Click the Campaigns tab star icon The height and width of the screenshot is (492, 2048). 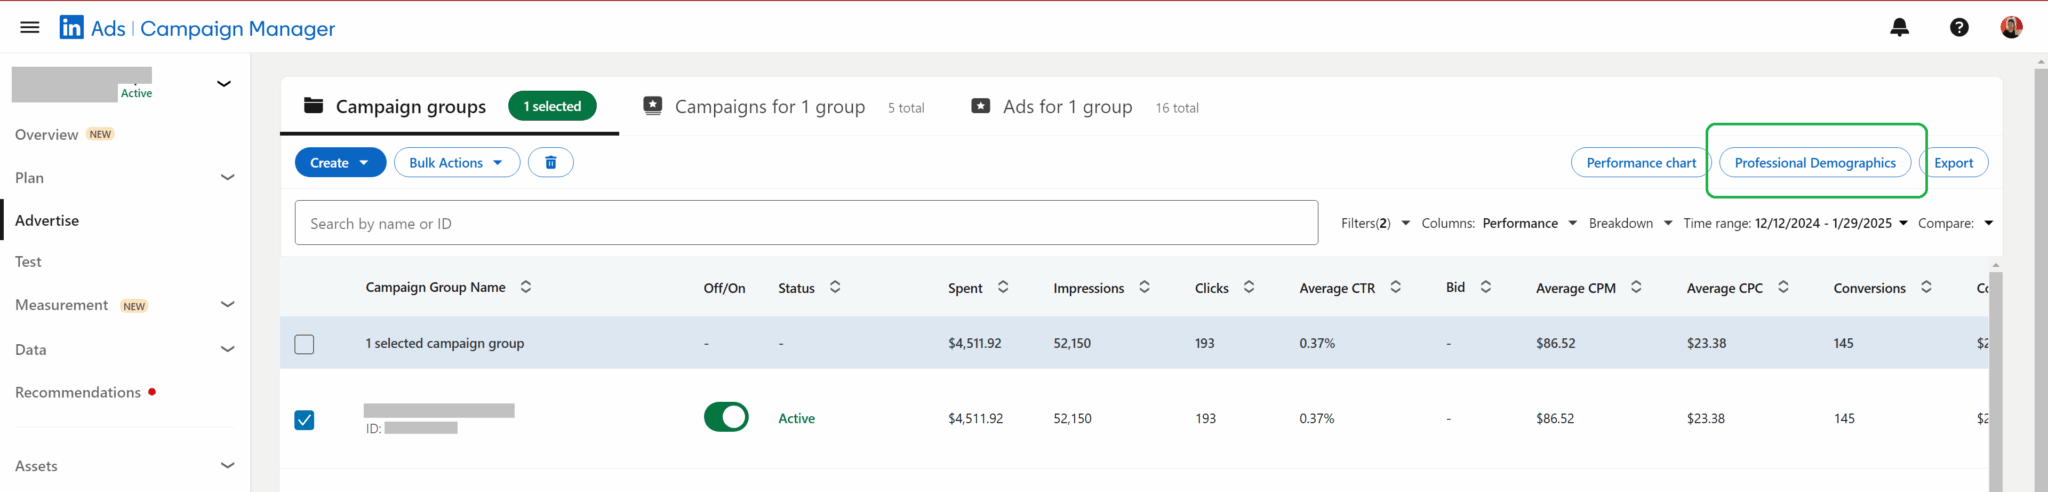pos(653,105)
